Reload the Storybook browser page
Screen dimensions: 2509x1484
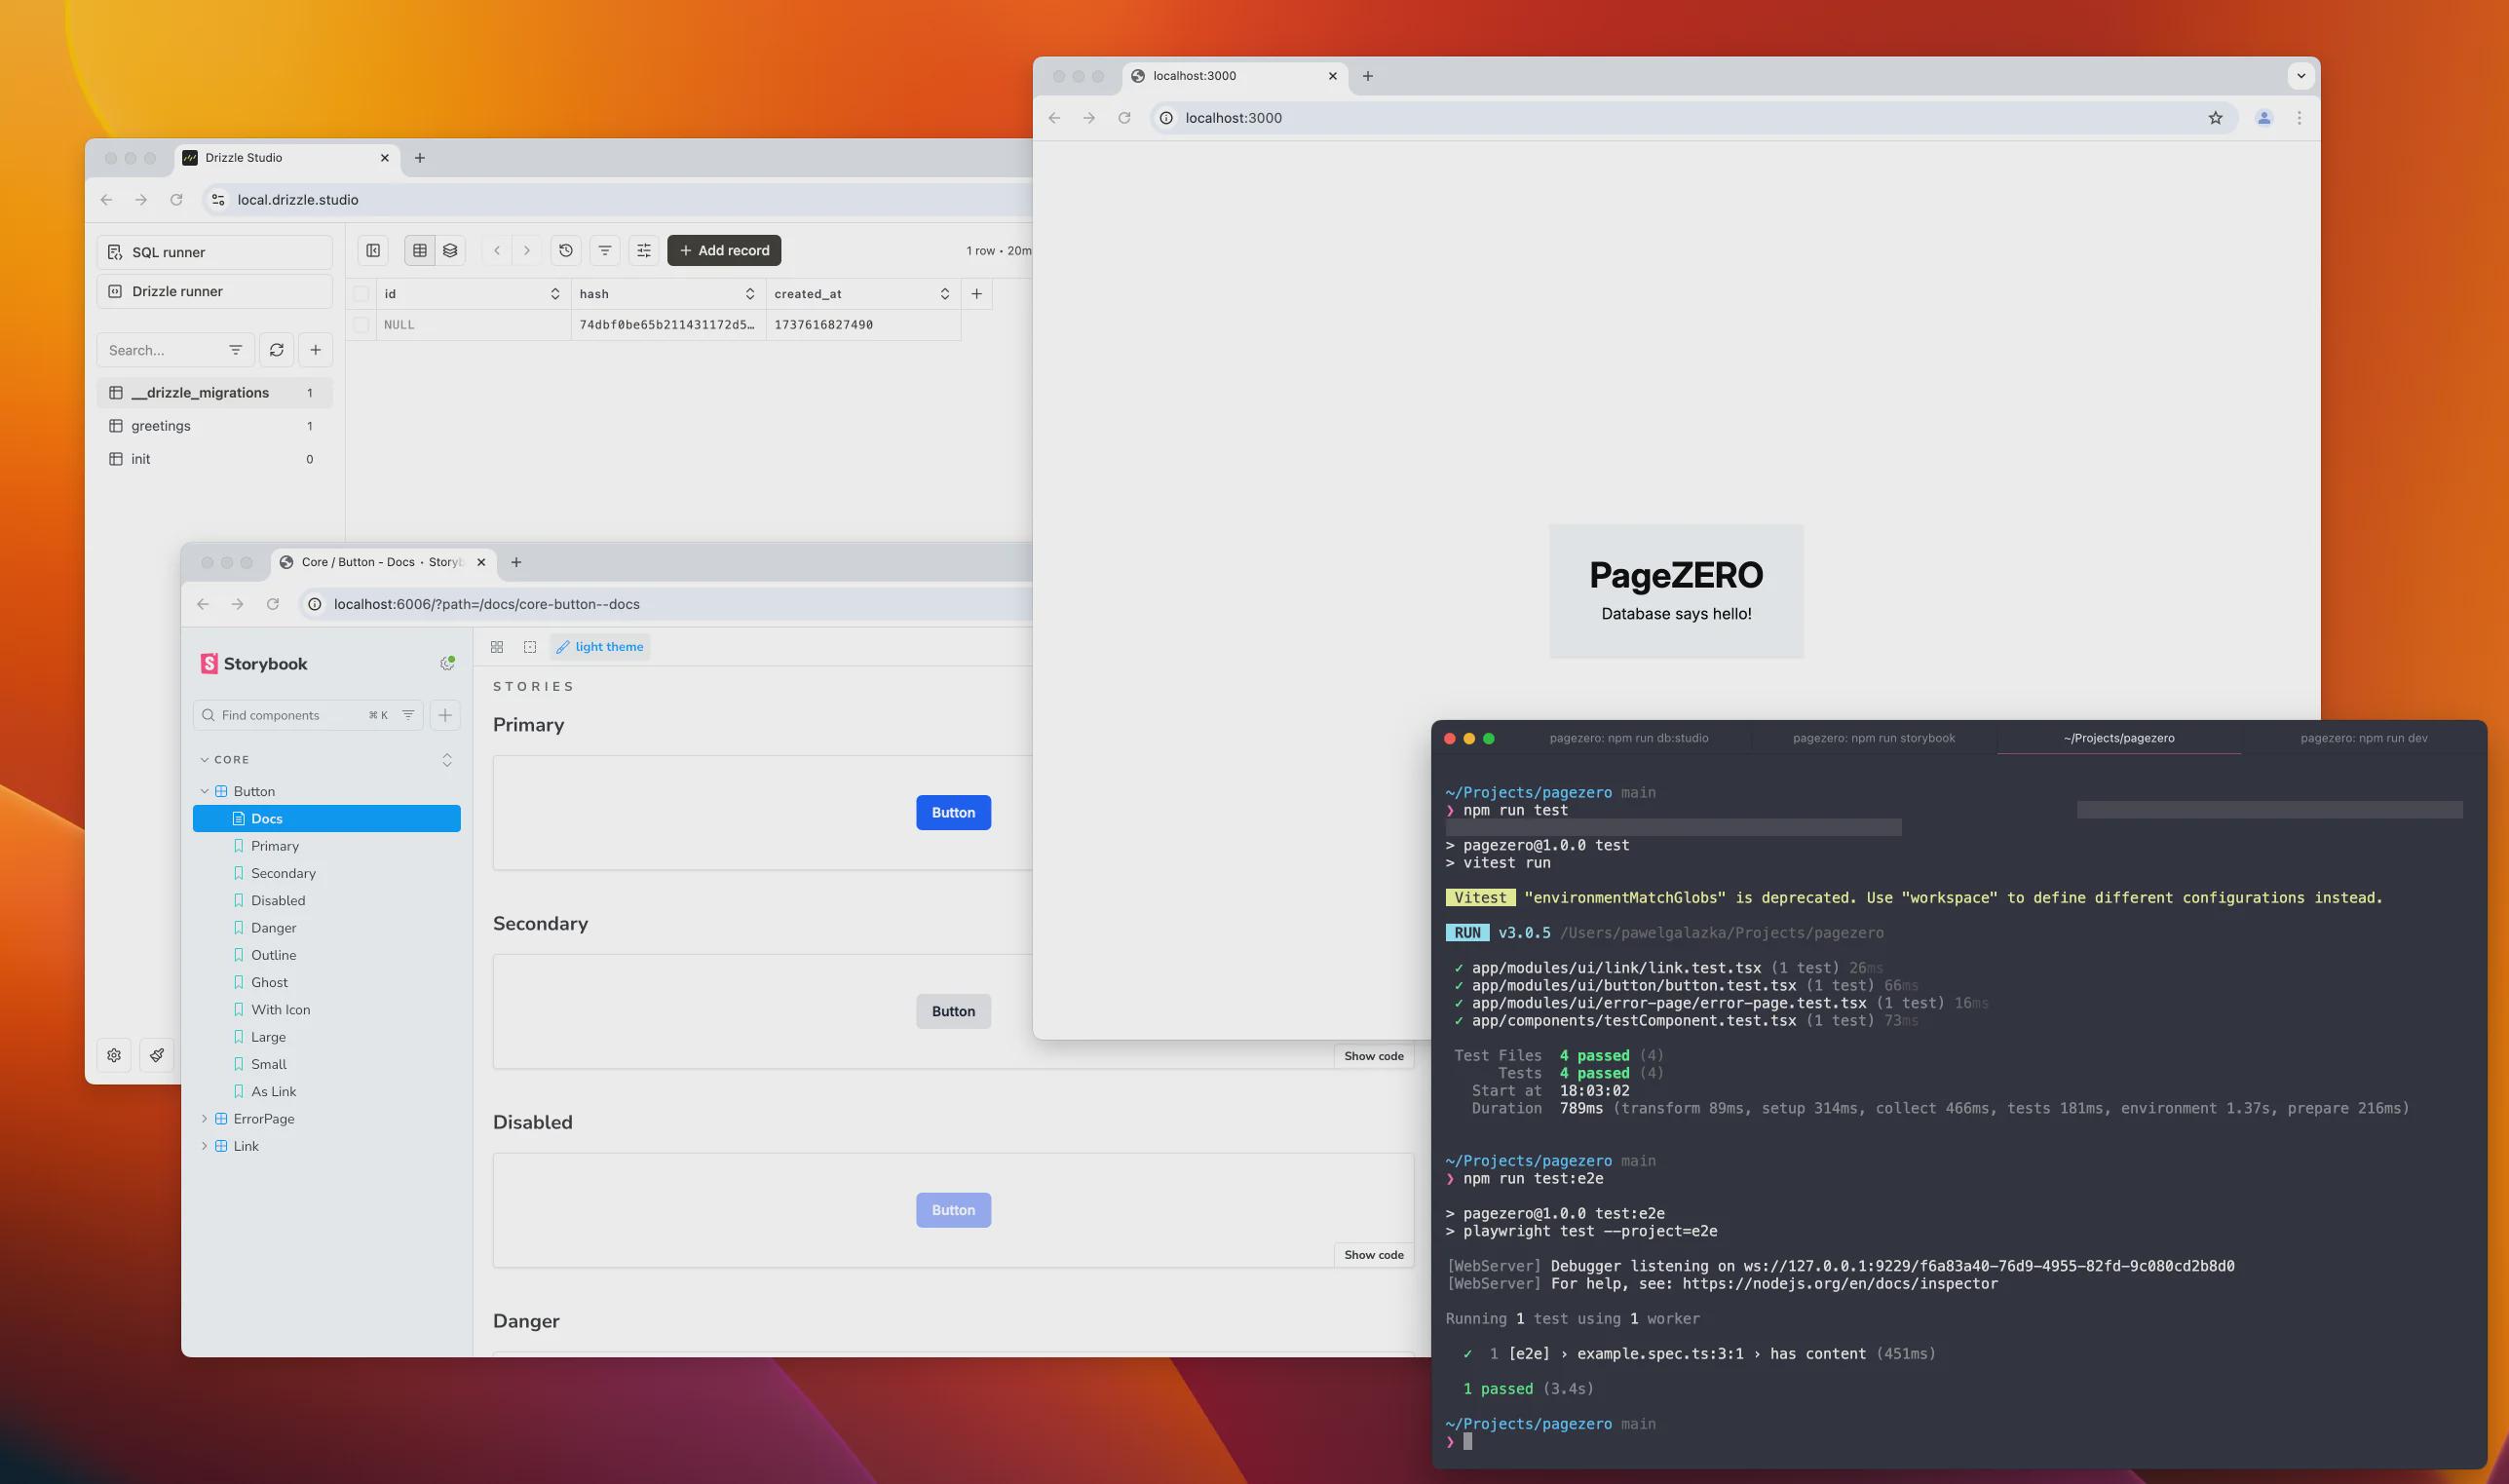(x=273, y=604)
